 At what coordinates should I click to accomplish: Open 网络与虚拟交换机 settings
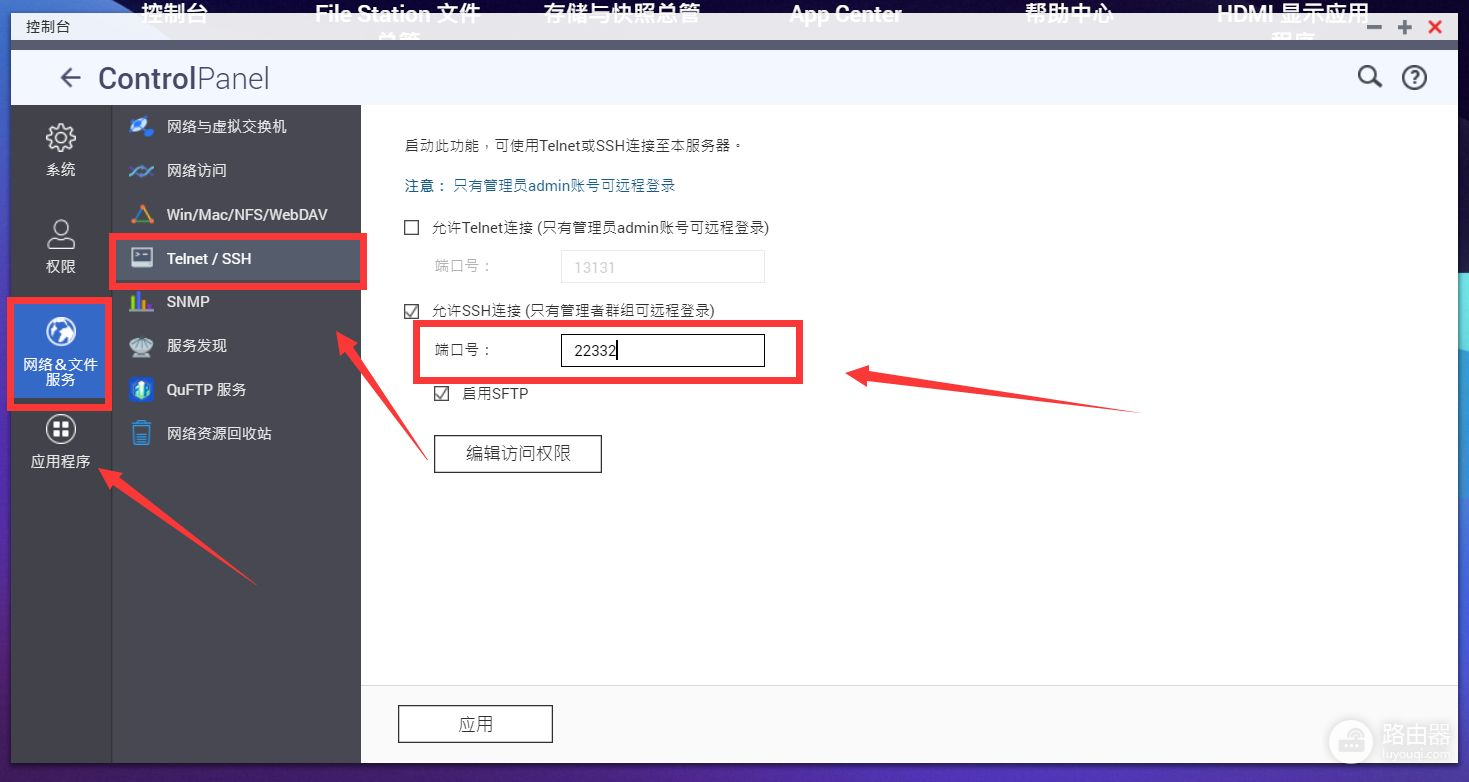coord(236,127)
